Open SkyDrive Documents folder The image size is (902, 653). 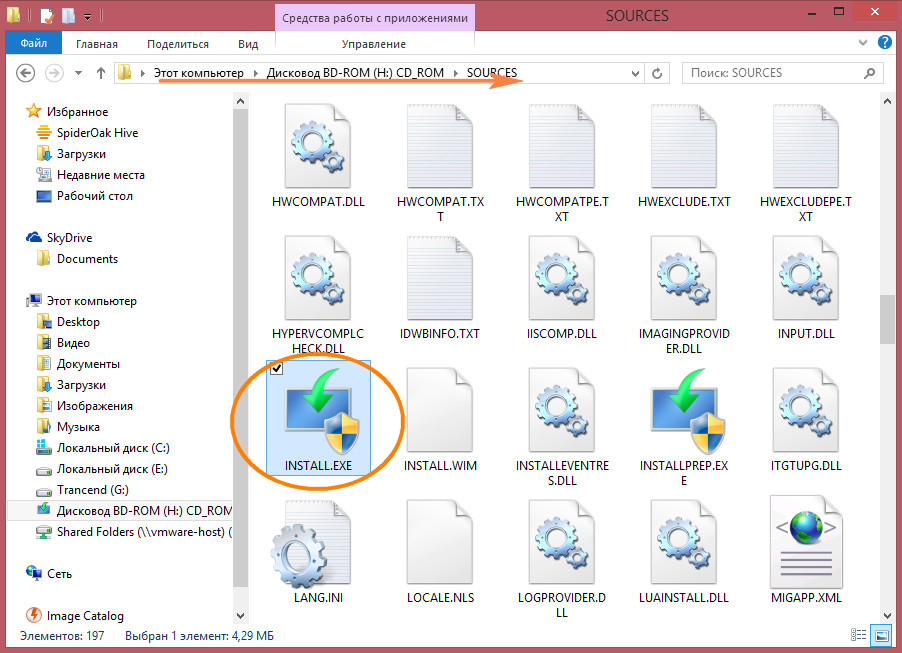[x=77, y=259]
